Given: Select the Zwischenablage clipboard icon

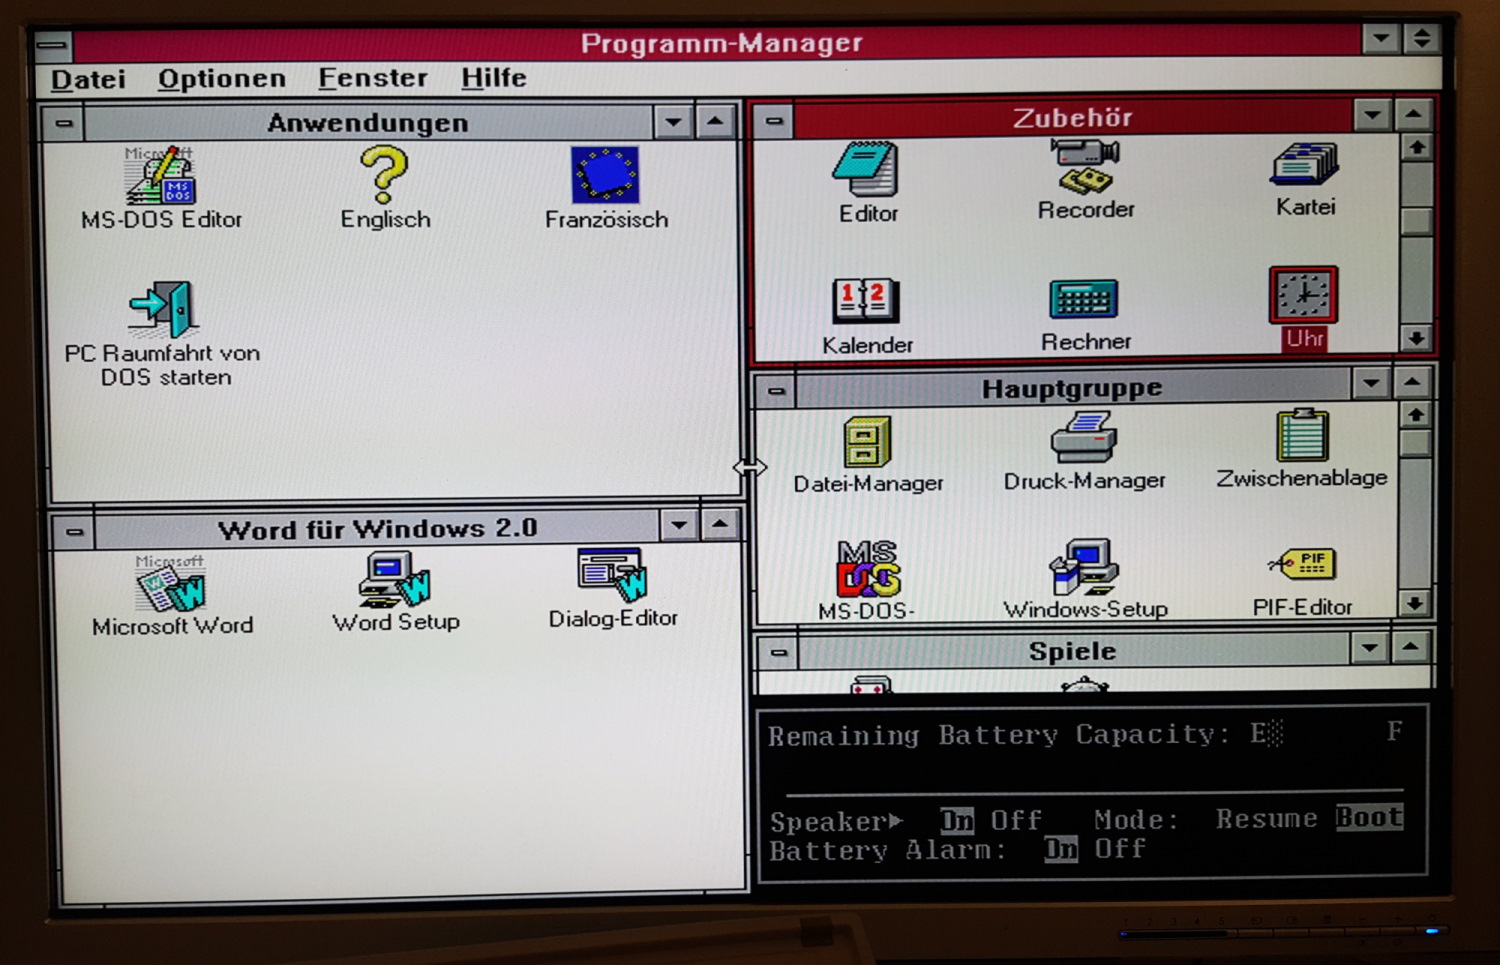Looking at the screenshot, I should (1302, 435).
